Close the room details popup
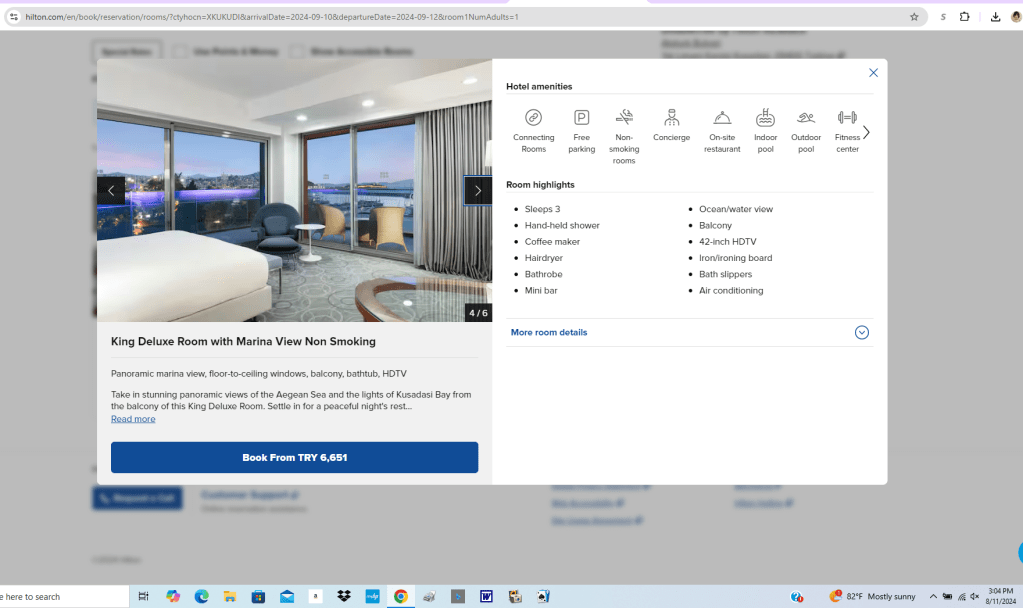This screenshot has width=1023, height=608. [x=873, y=73]
